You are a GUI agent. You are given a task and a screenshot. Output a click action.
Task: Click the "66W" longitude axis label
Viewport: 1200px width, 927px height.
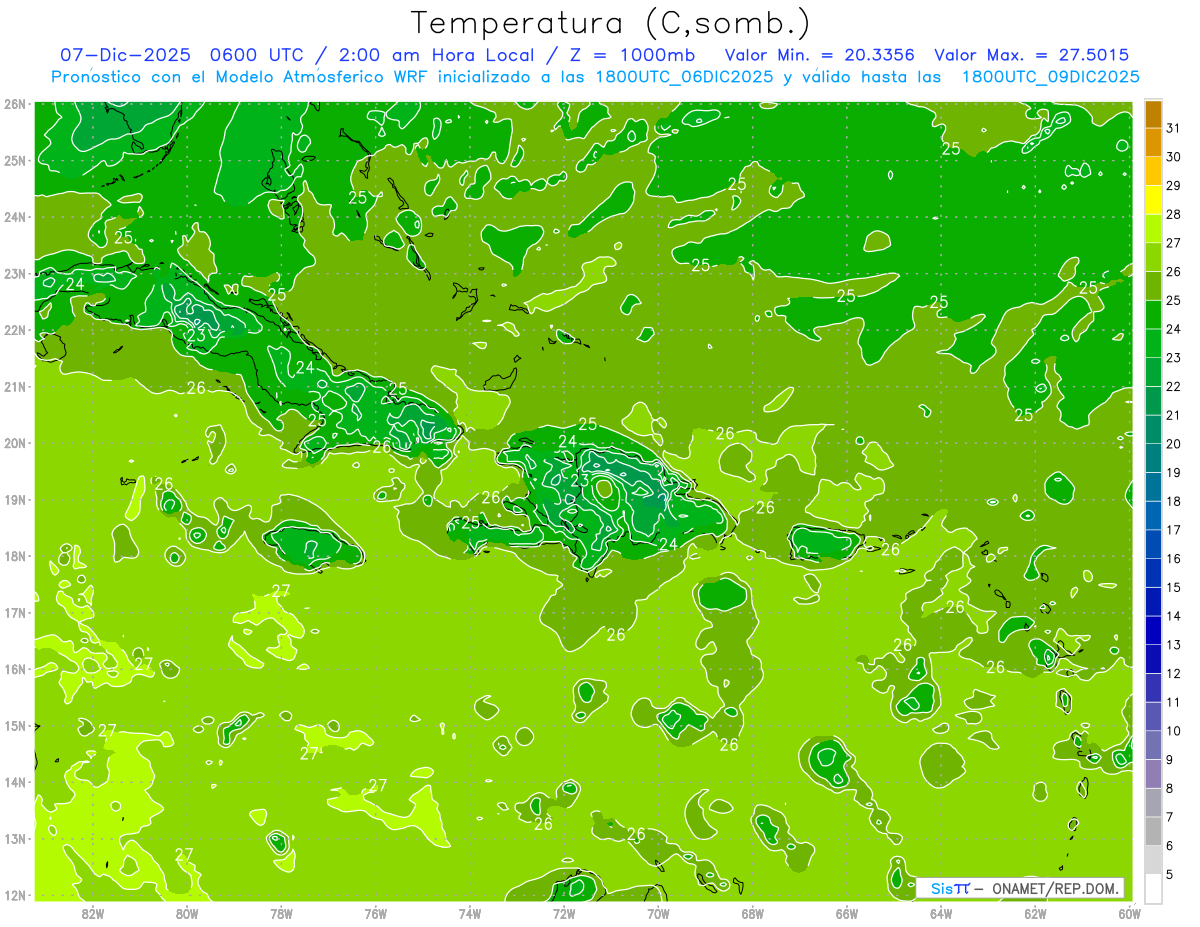click(x=847, y=913)
